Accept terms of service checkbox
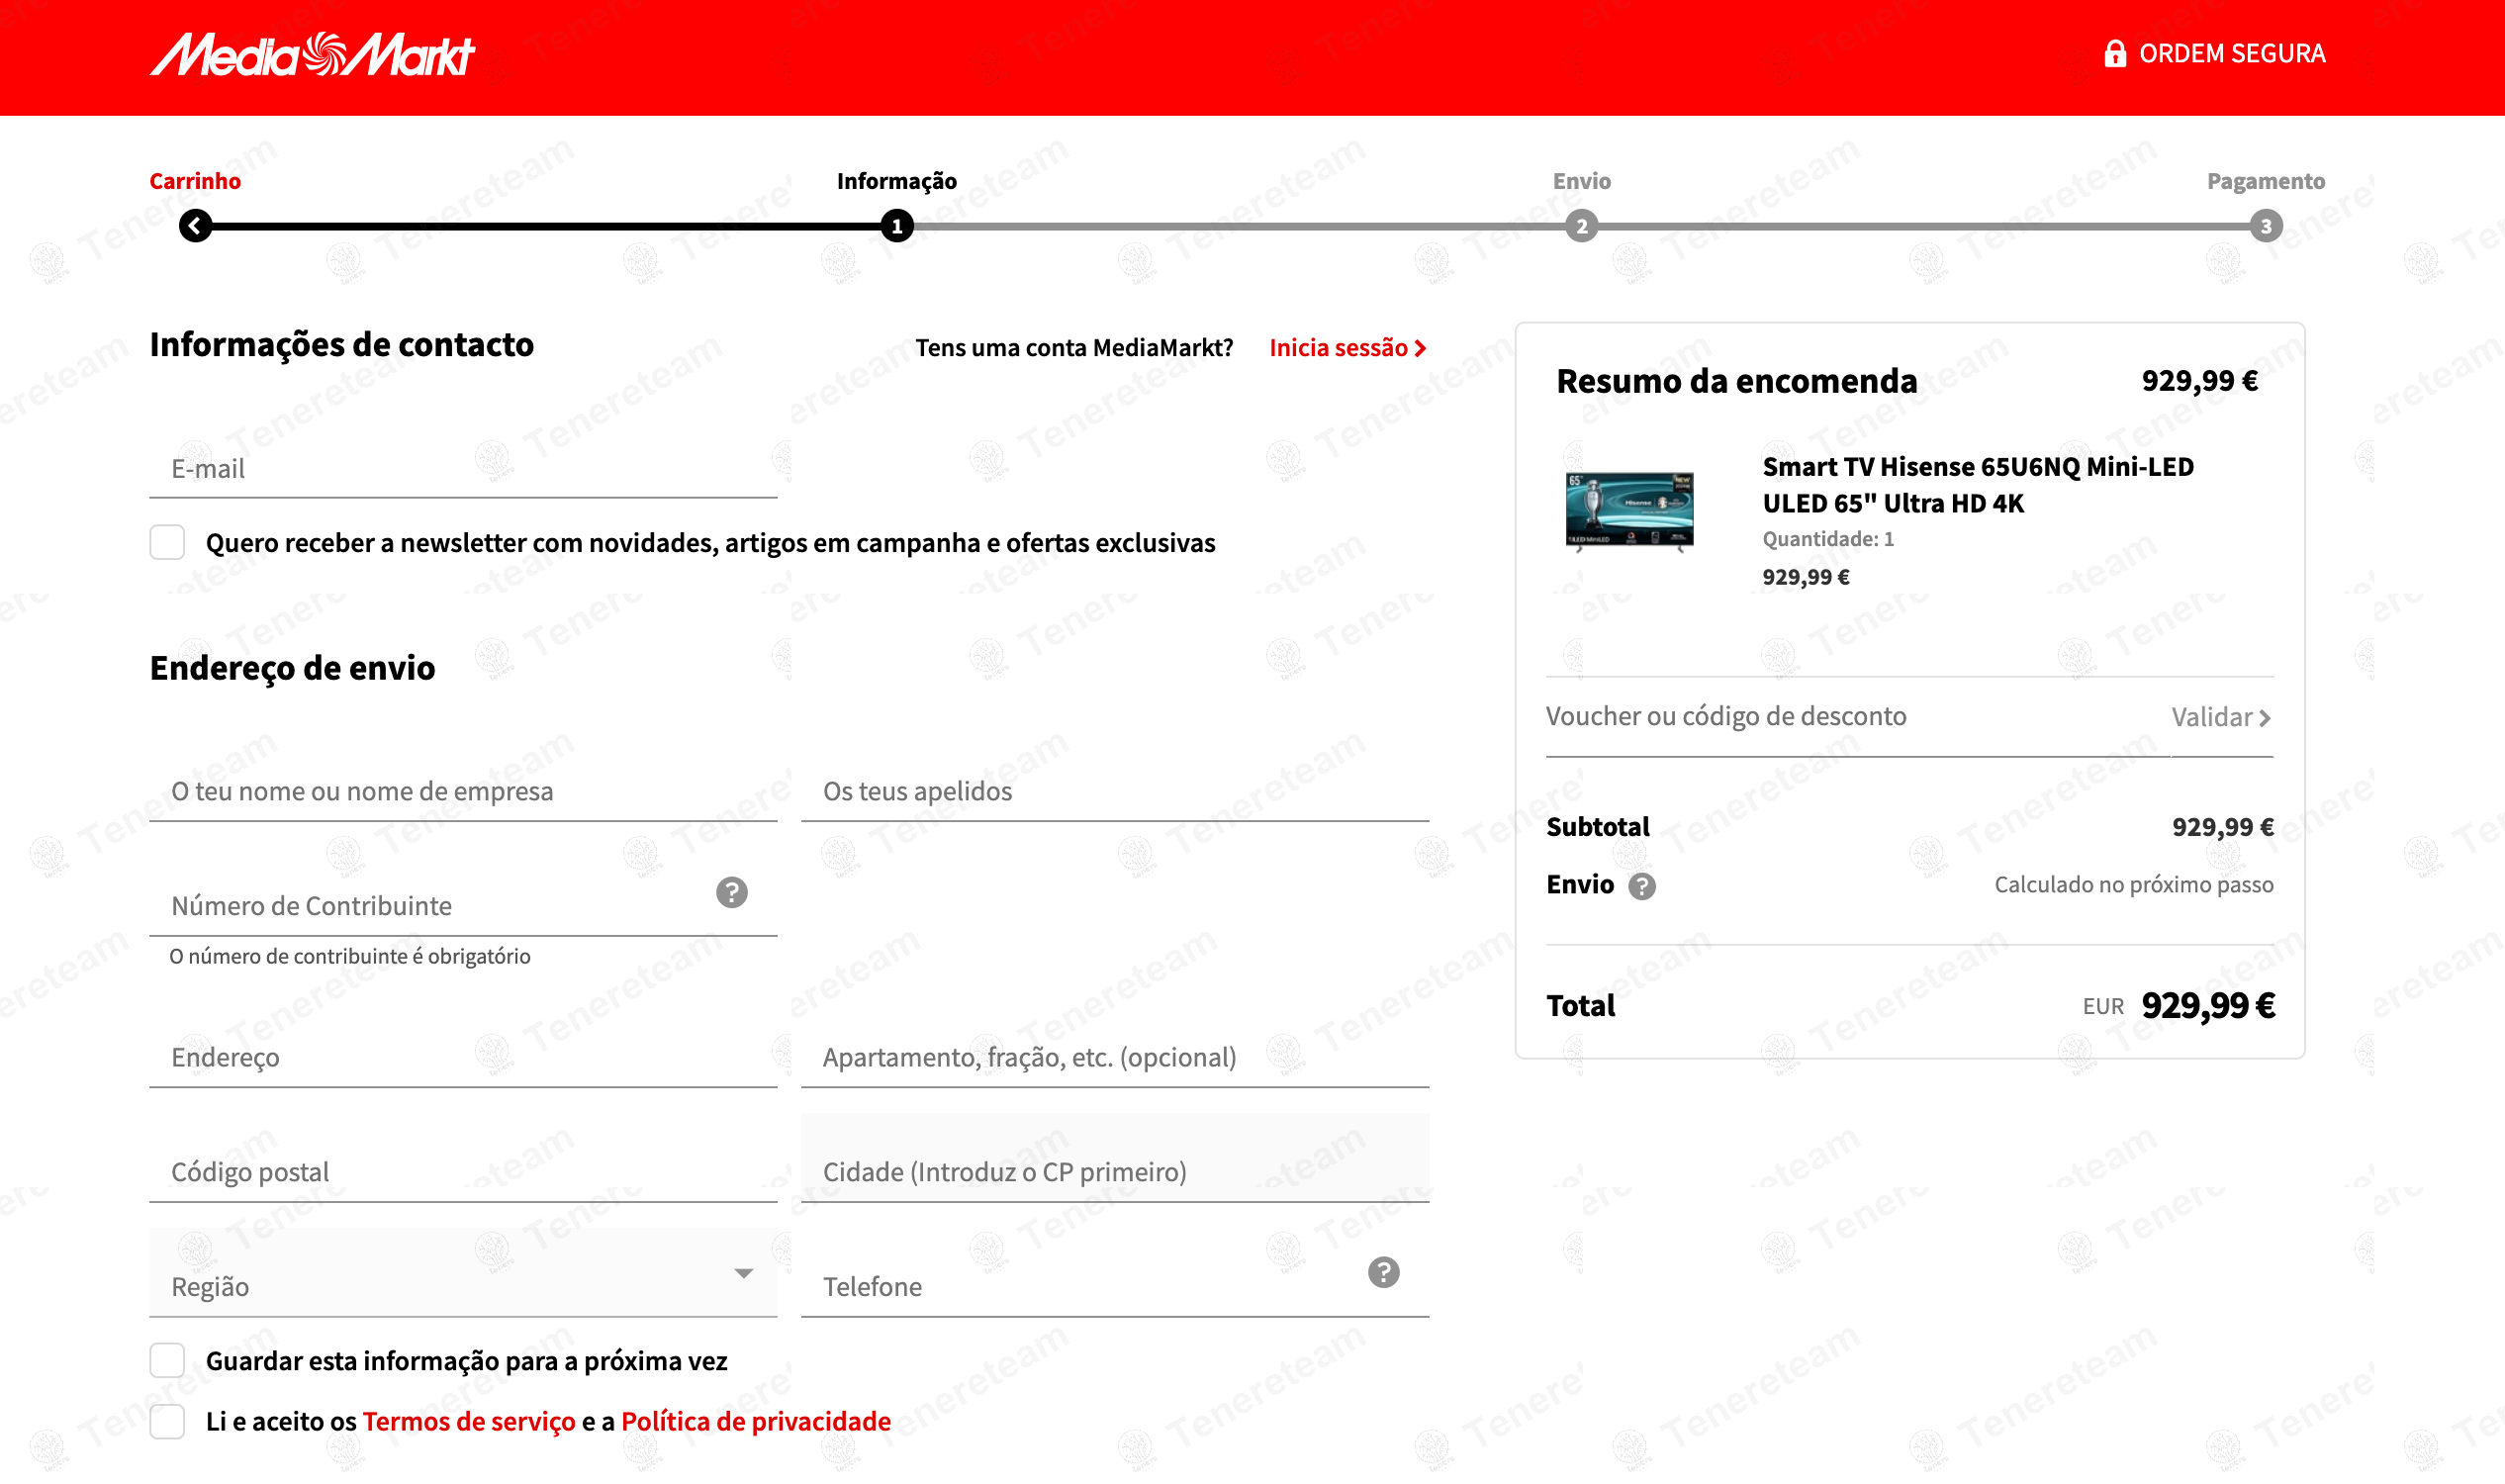This screenshot has height=1484, width=2505. [167, 1421]
